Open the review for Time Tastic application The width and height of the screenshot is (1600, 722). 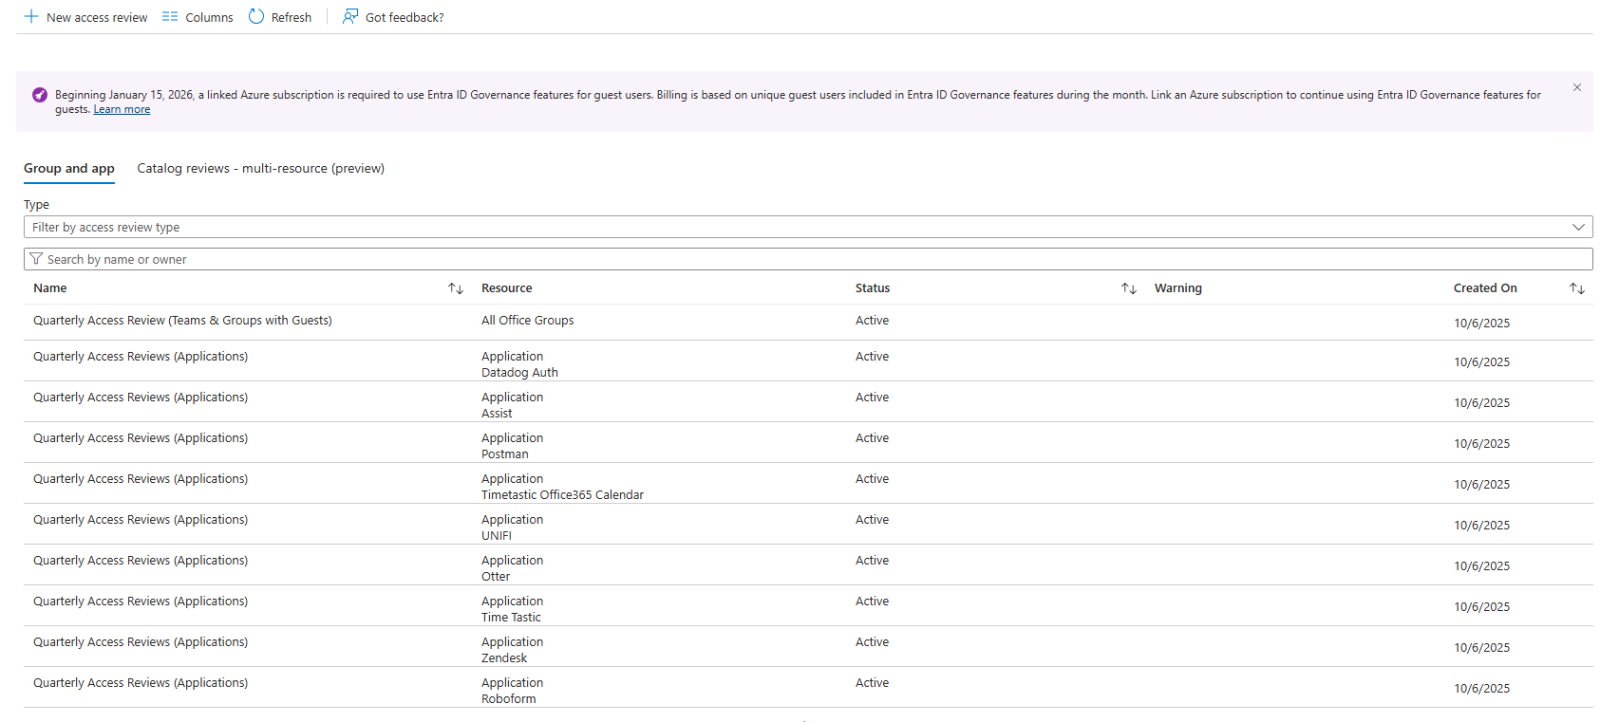[141, 602]
